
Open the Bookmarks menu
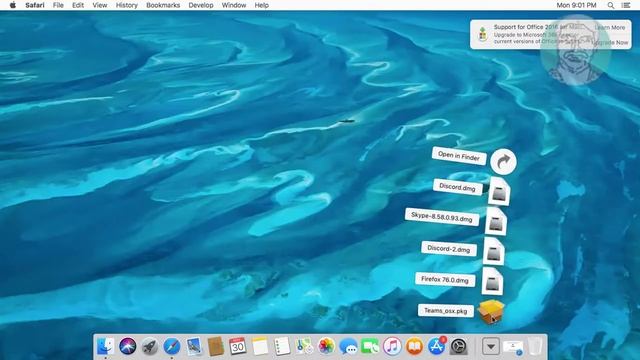point(163,5)
